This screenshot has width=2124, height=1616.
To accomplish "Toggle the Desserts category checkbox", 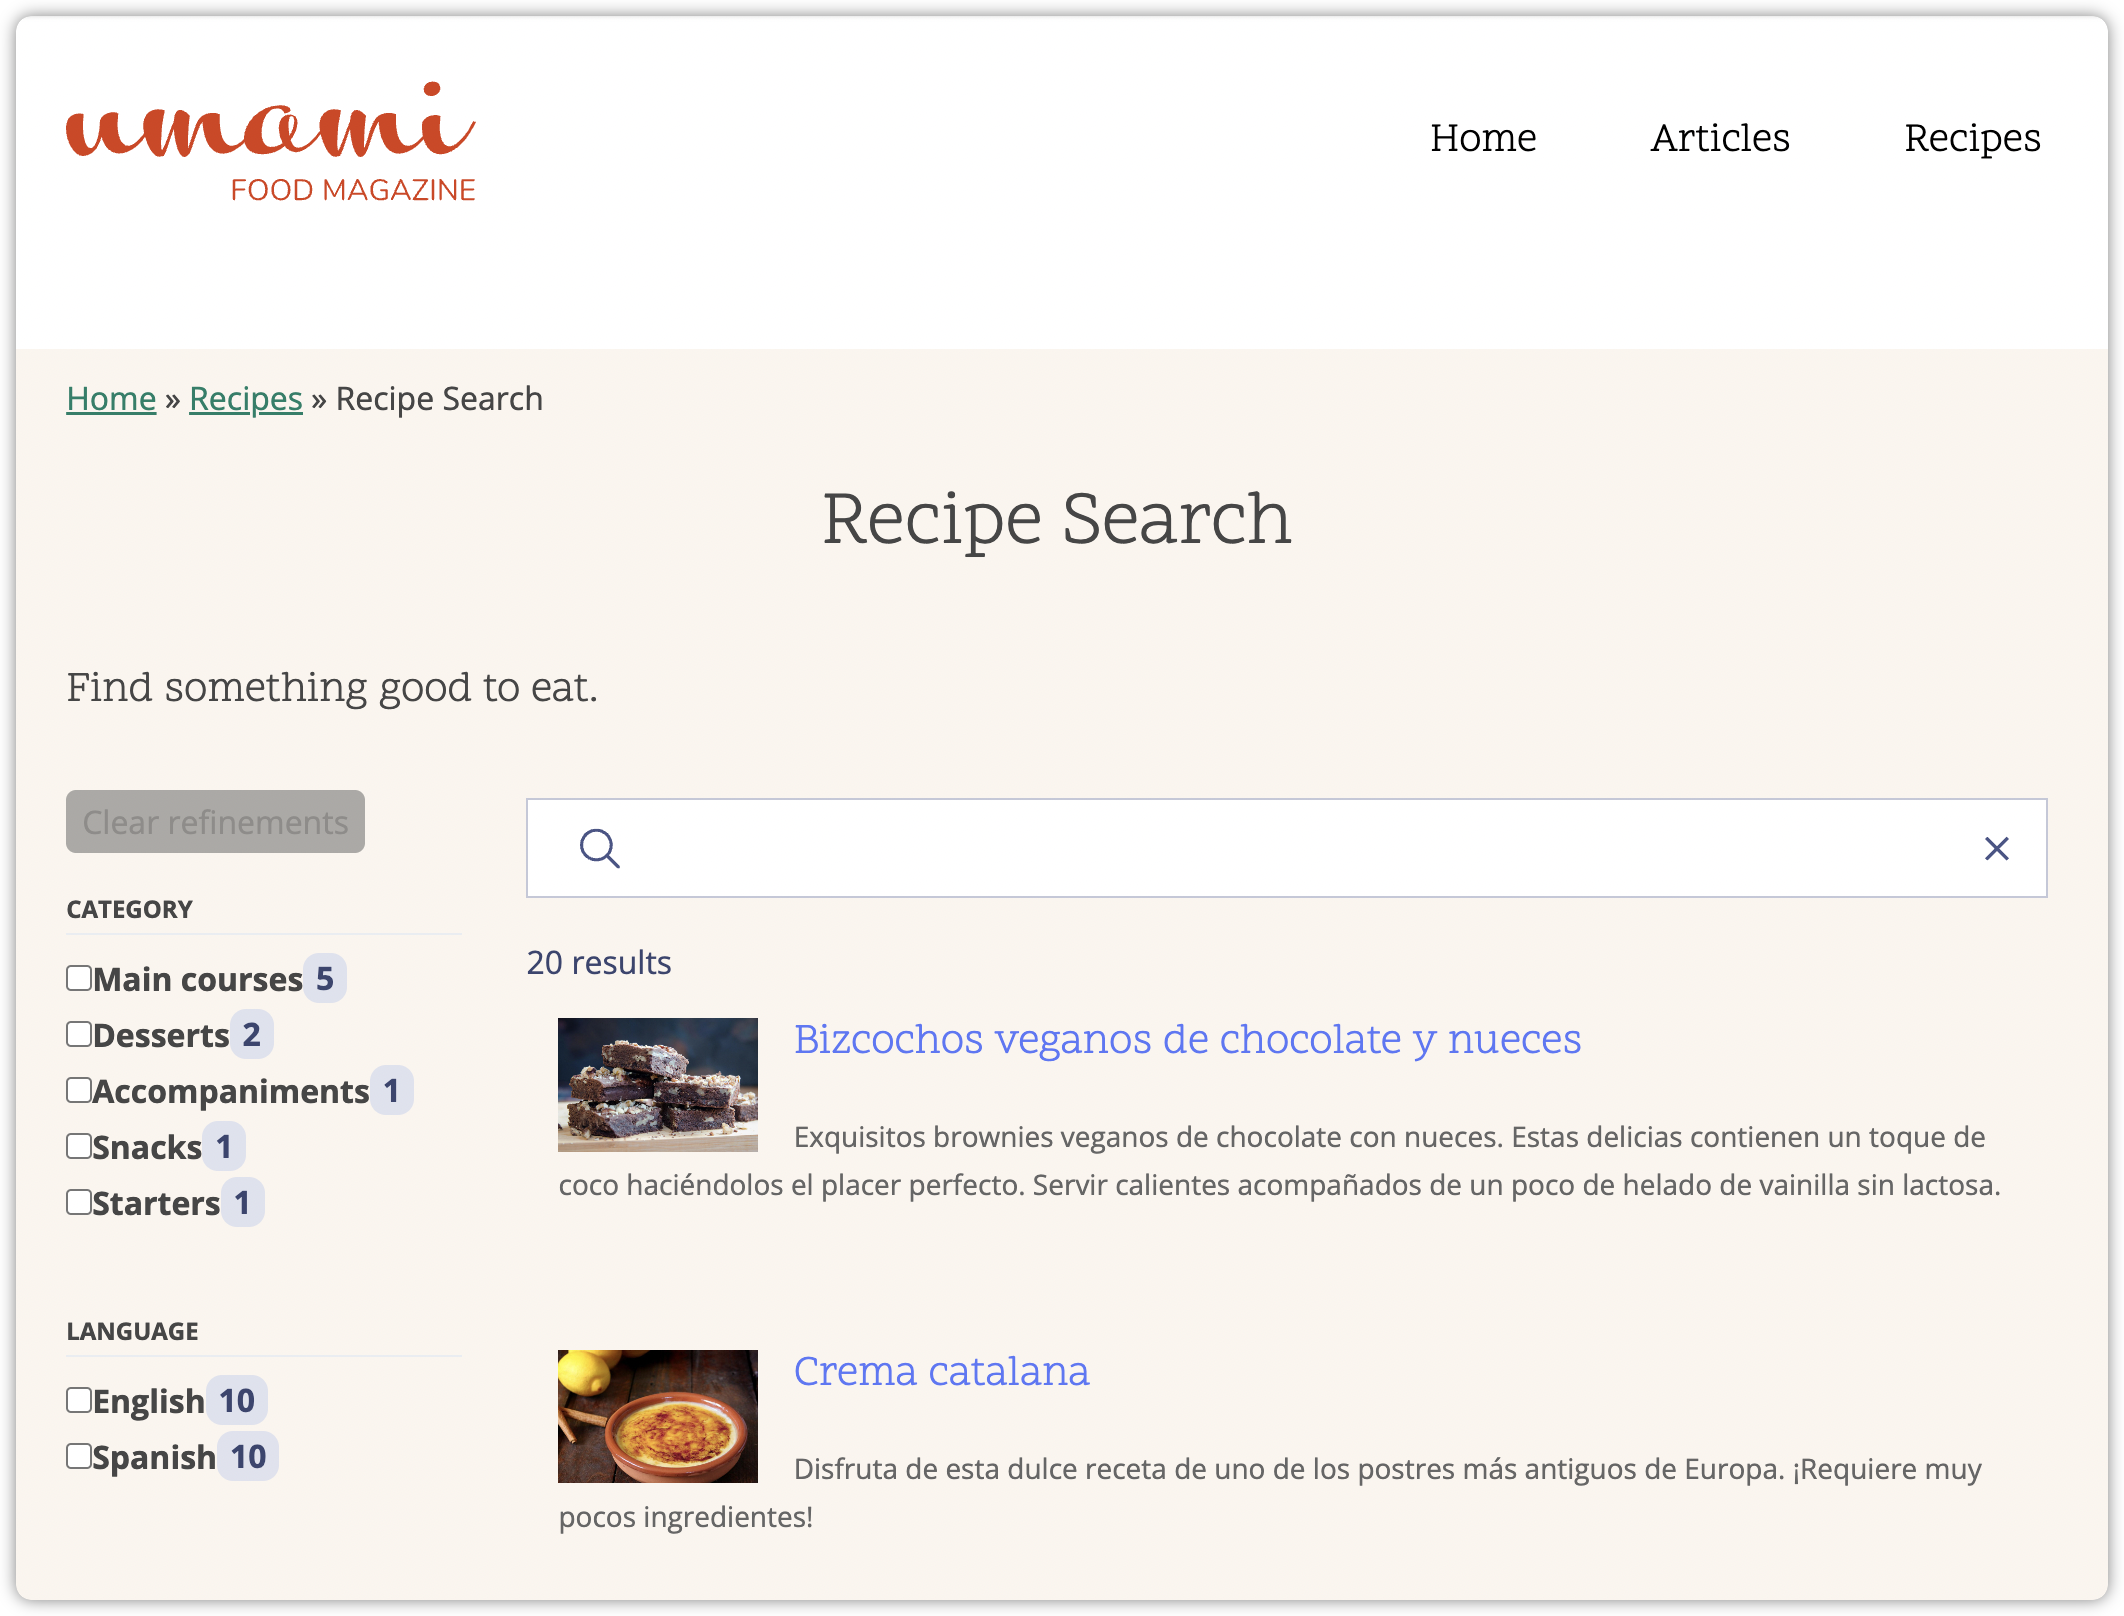I will (76, 1034).
